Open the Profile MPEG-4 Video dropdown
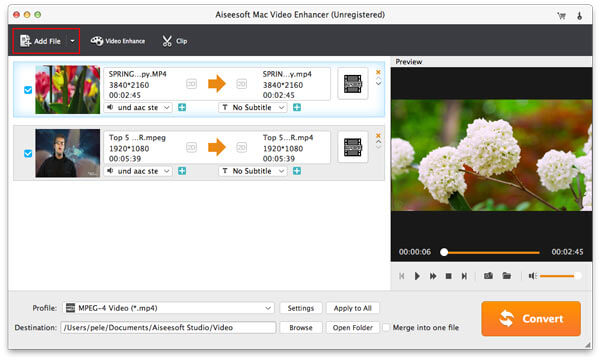The image size is (600, 360). tap(168, 308)
